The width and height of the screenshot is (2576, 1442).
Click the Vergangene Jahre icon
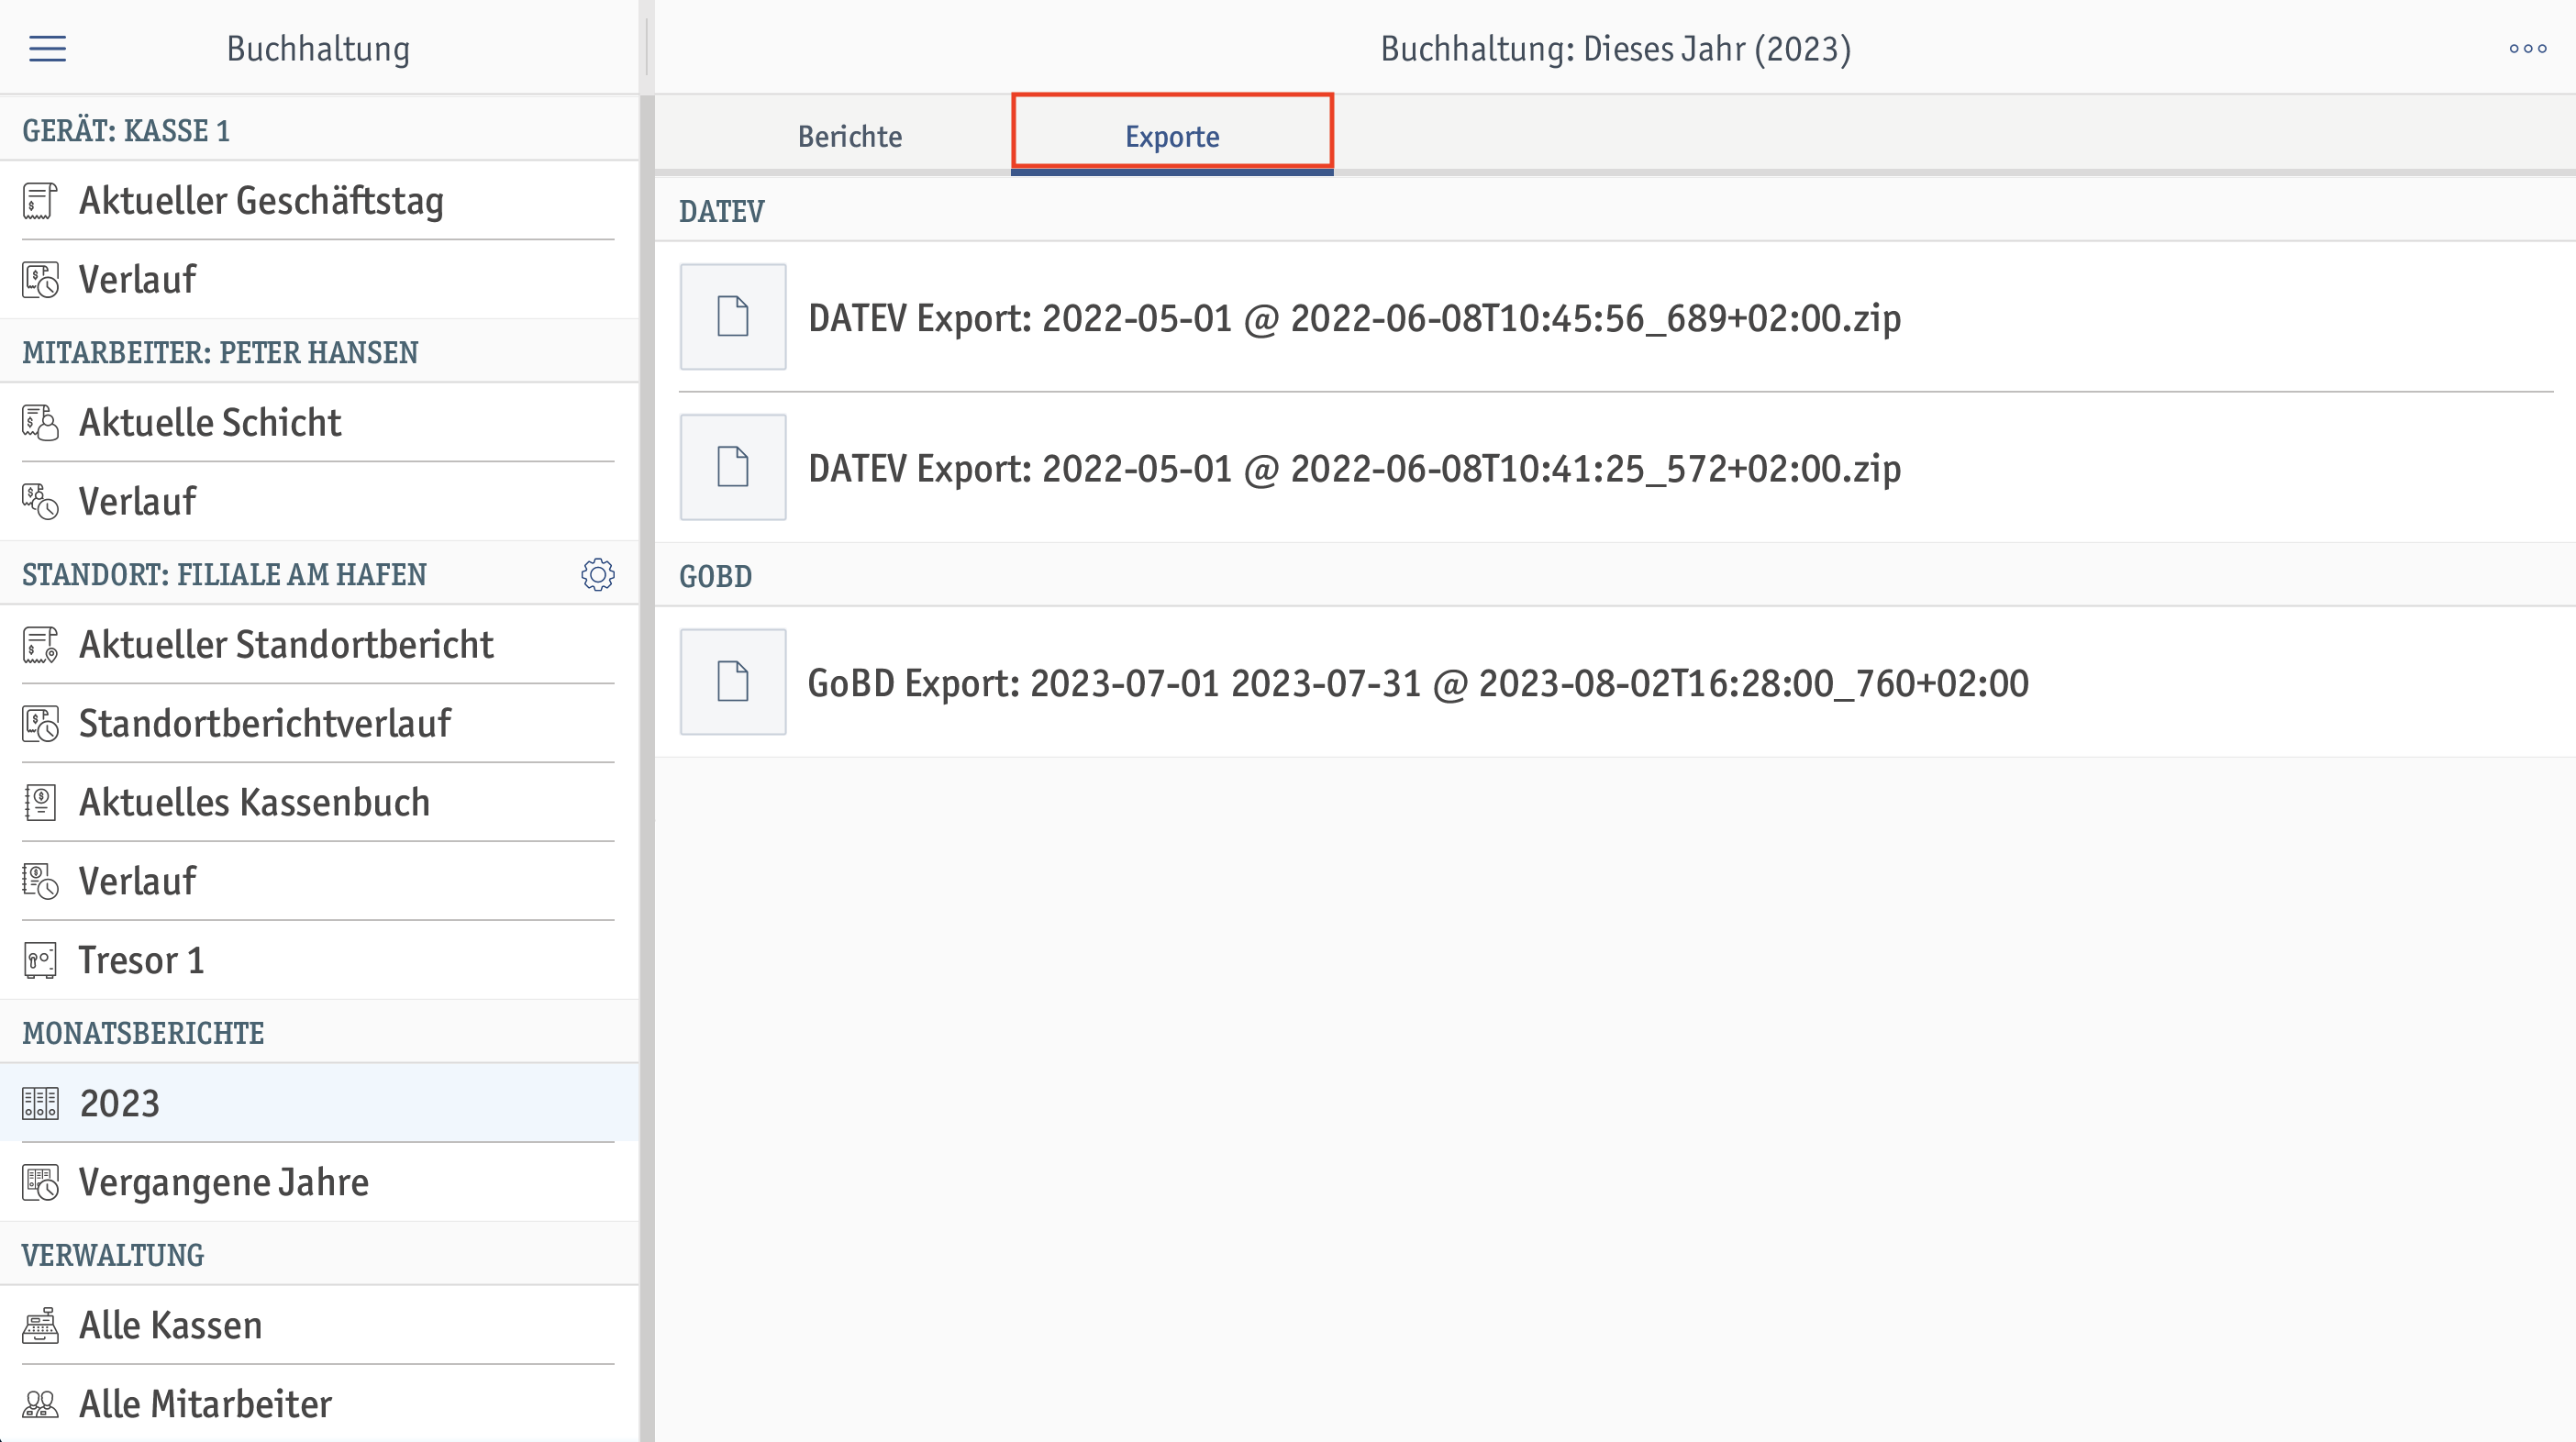(x=40, y=1183)
